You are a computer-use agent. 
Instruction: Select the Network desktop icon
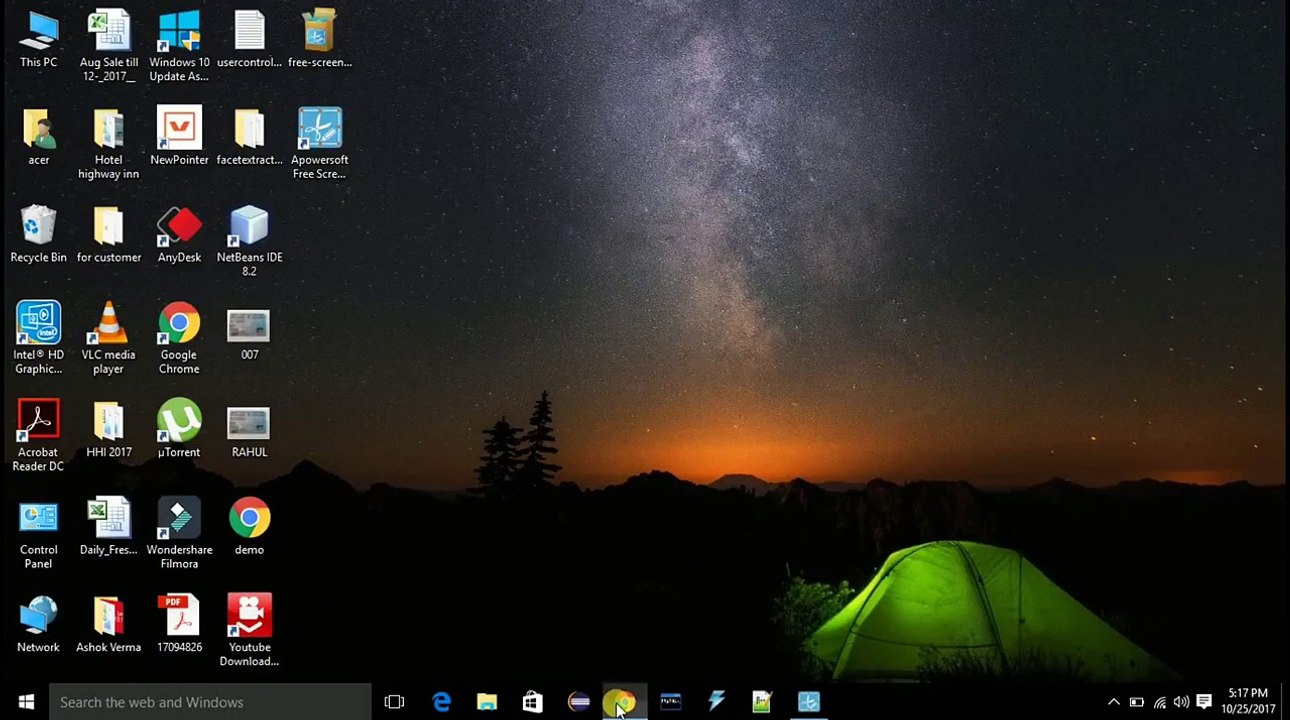click(x=38, y=624)
